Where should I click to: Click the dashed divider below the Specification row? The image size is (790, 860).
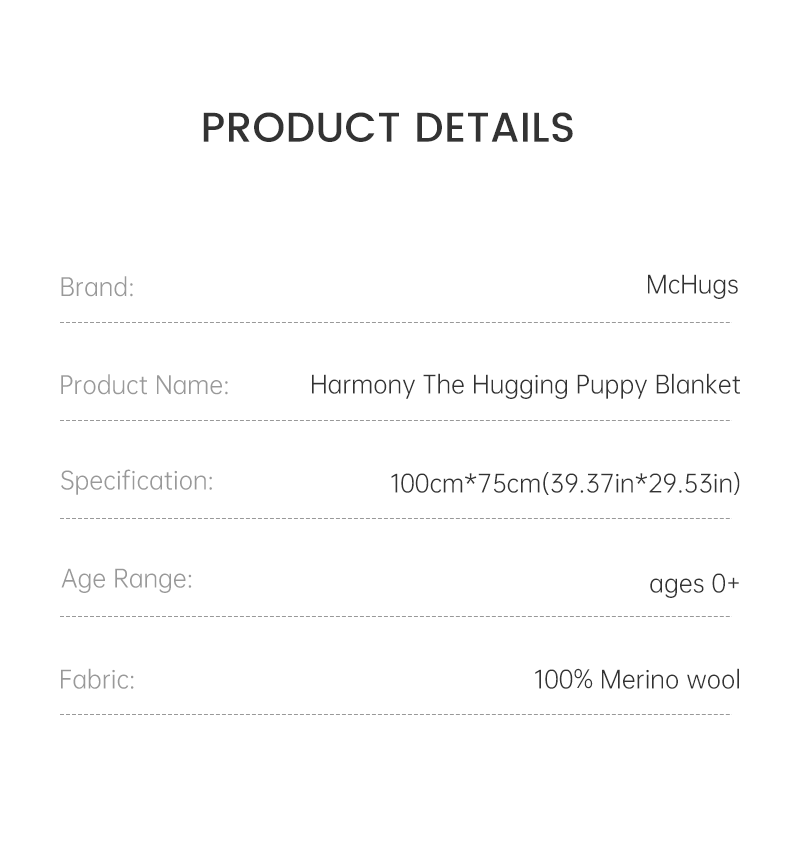point(395,519)
